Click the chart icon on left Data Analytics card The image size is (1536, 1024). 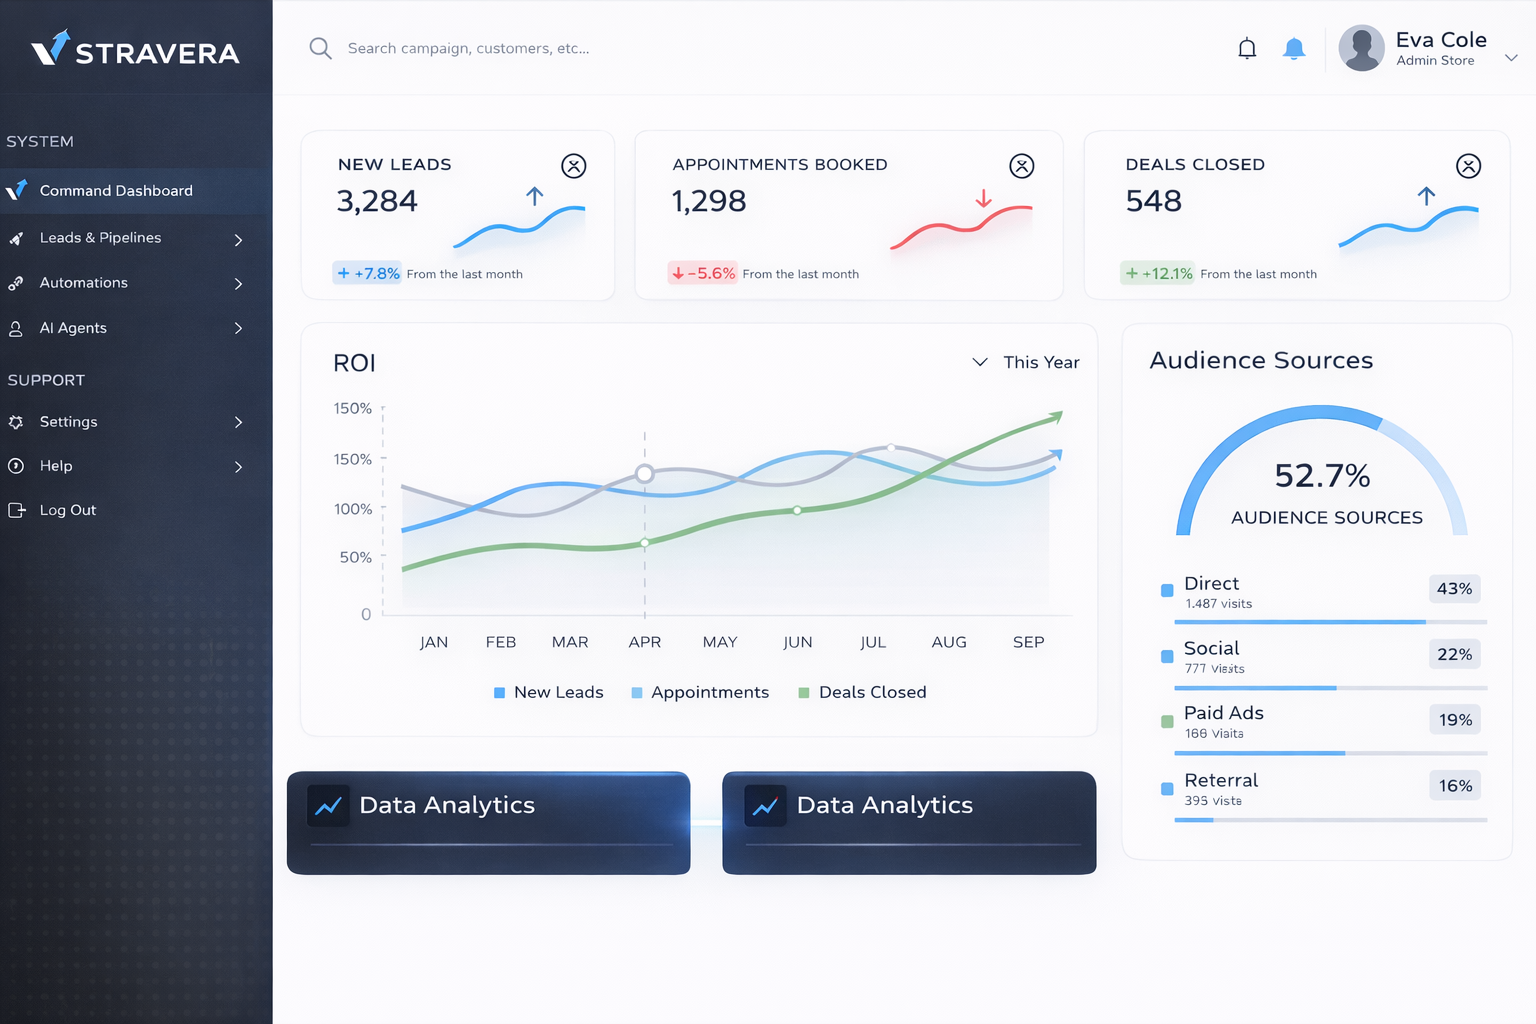point(328,806)
